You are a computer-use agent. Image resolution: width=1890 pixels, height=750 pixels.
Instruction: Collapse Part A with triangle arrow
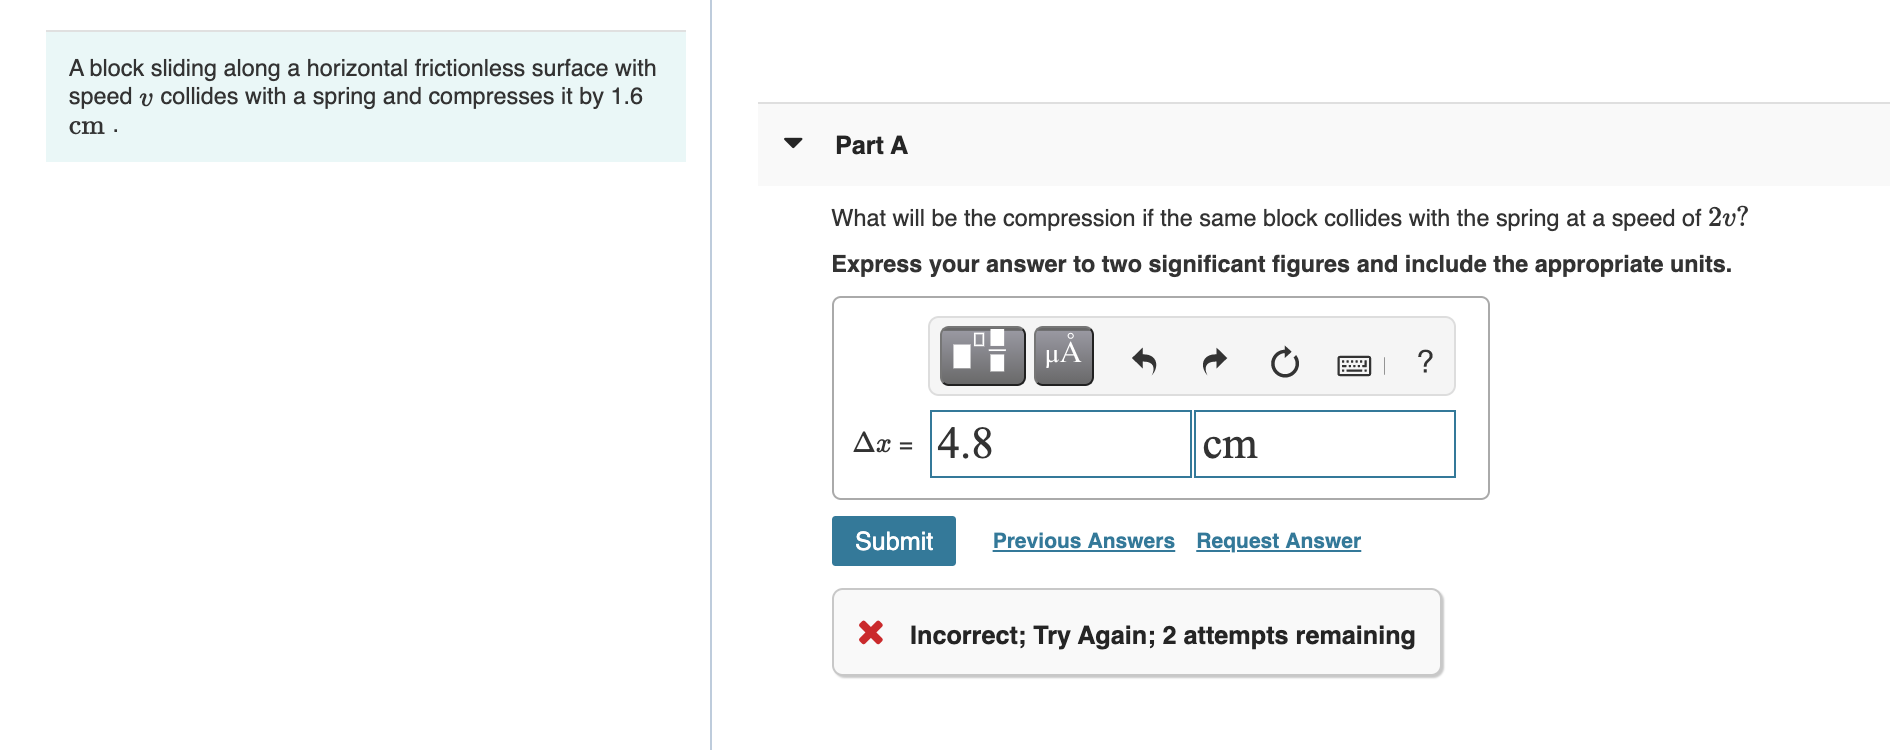[793, 144]
